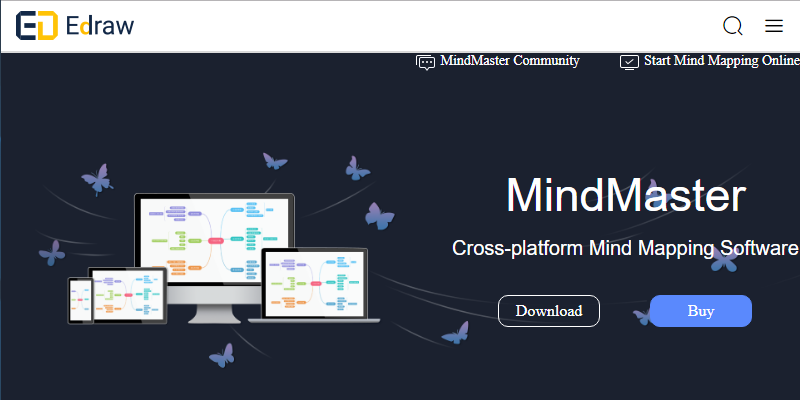This screenshot has height=400, width=800.
Task: Click the MindMaster heading text
Action: (x=625, y=196)
